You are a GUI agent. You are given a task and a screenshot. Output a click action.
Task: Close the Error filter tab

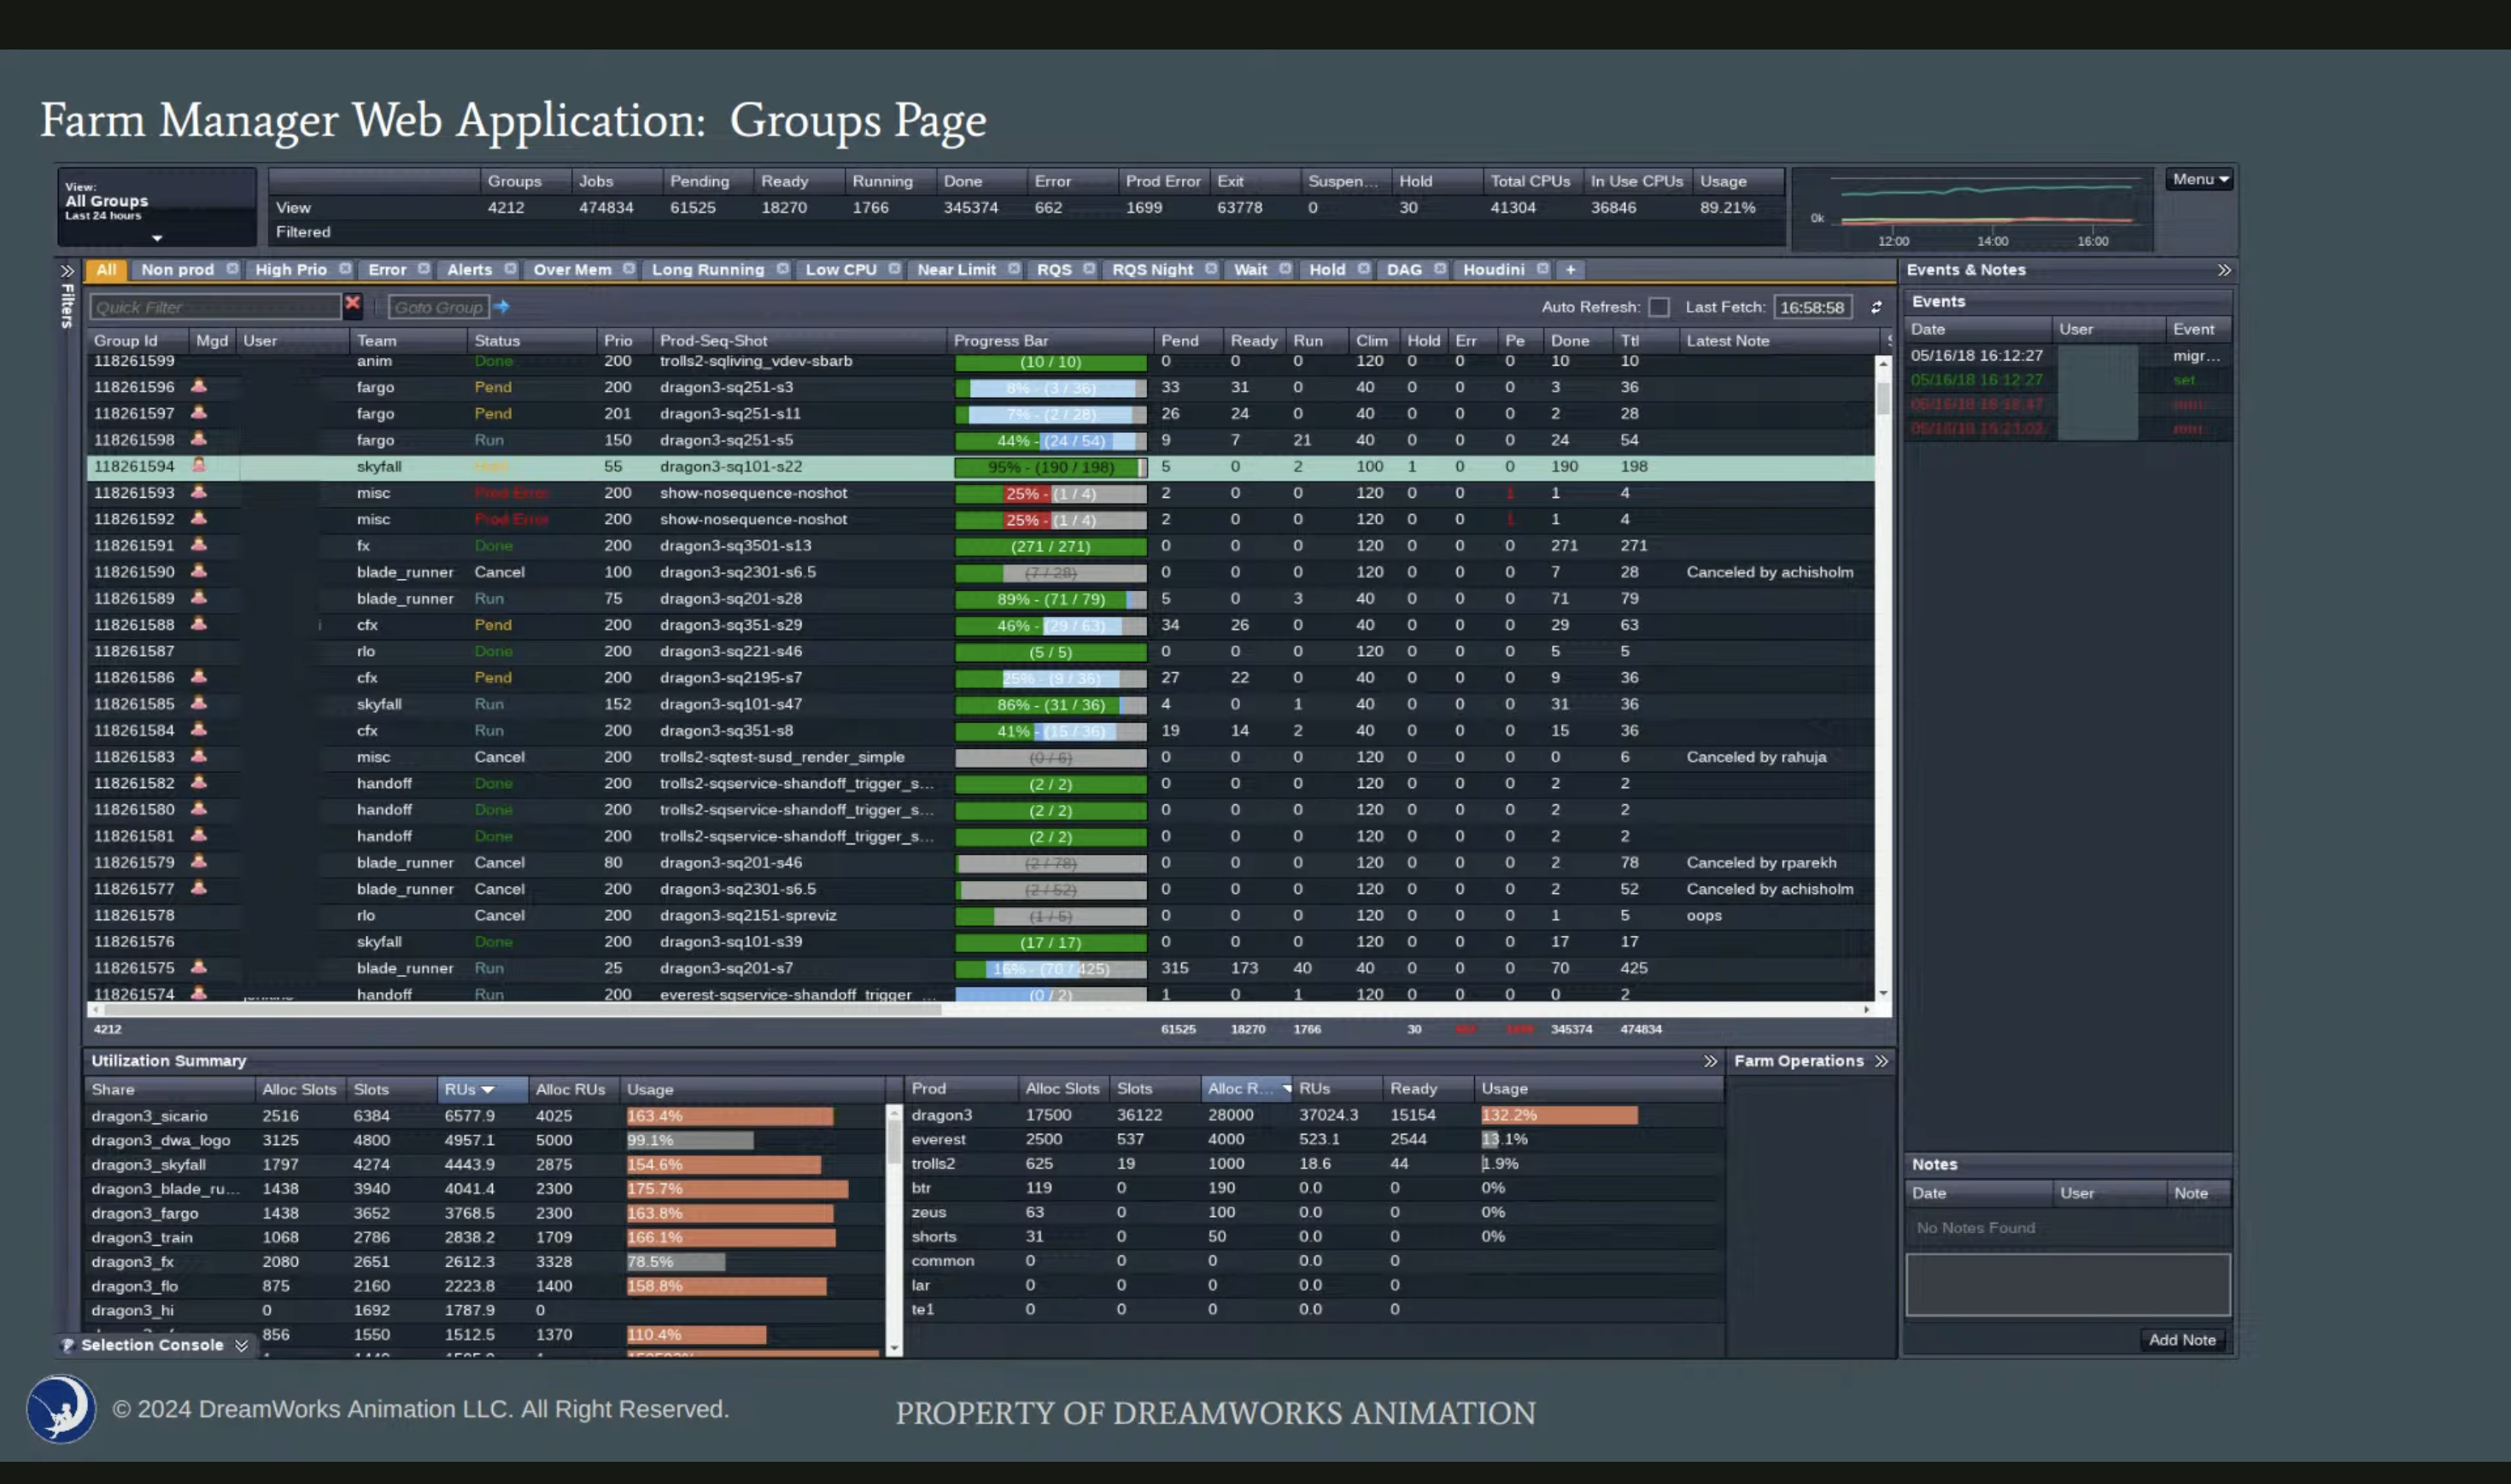(424, 269)
